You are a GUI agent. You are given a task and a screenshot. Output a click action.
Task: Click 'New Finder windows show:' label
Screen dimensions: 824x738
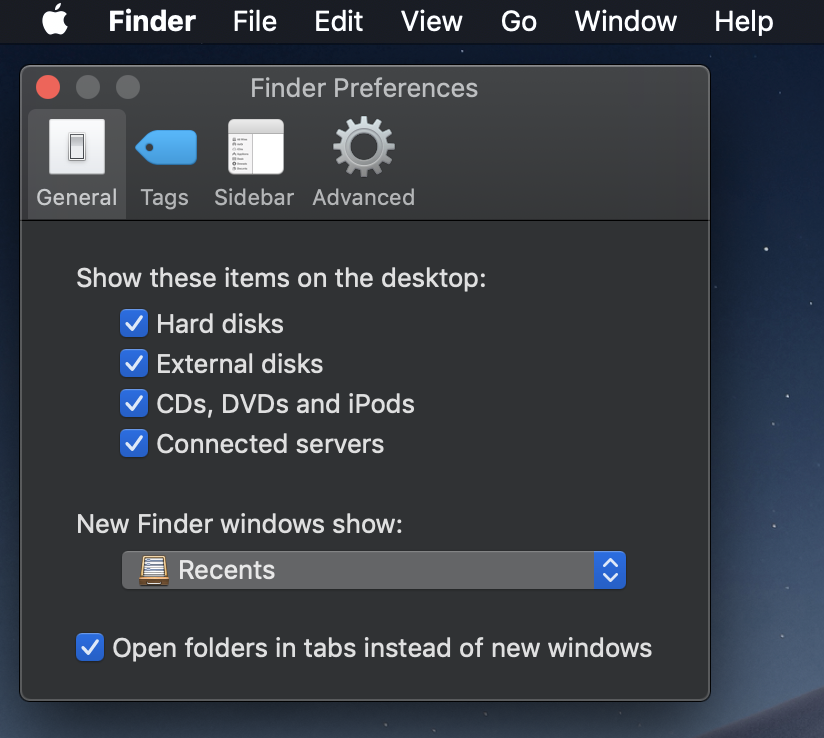pyautogui.click(x=239, y=524)
